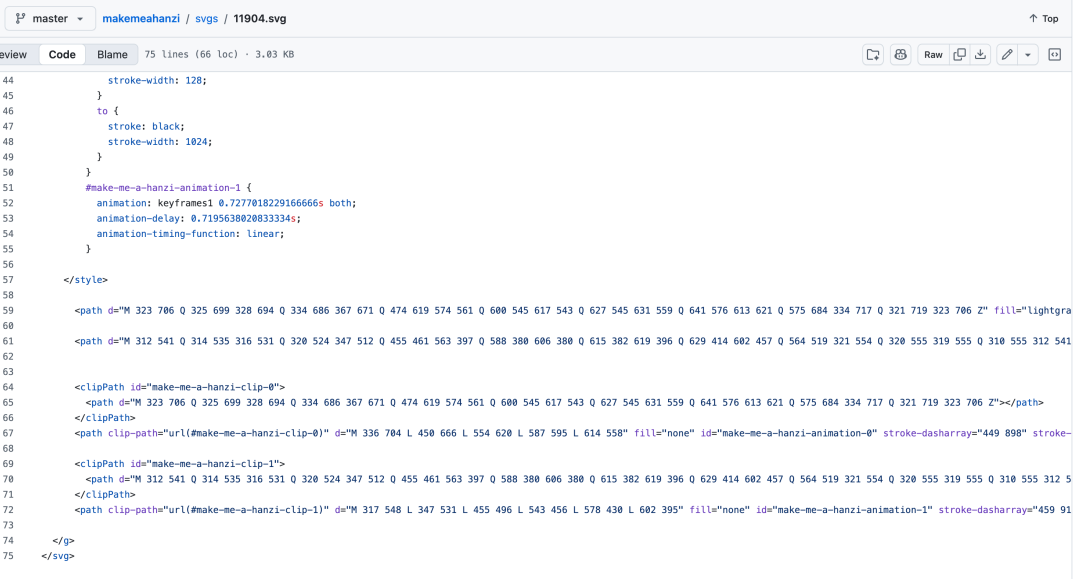Go to the svgs folder breadcrumb
The height and width of the screenshot is (579, 1080).
[207, 19]
